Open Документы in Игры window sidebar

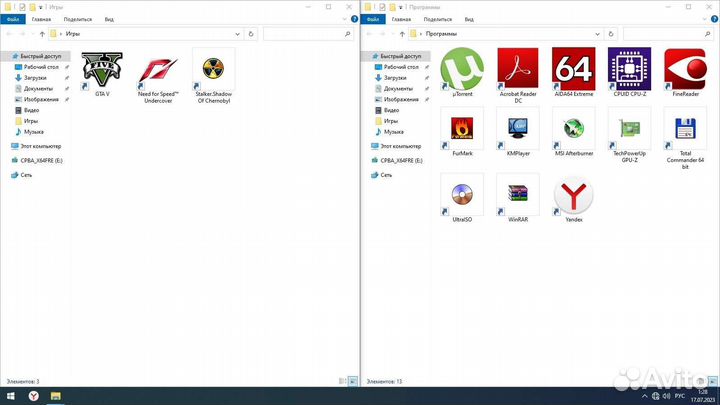[x=38, y=89]
